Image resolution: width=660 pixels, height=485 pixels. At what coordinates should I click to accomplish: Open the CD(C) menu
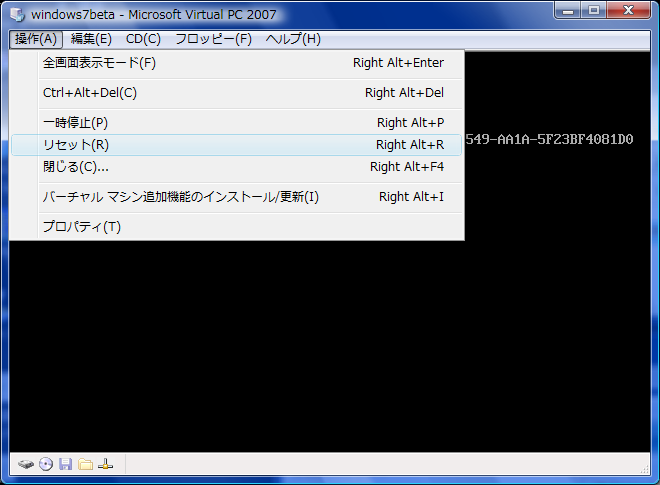coord(143,39)
